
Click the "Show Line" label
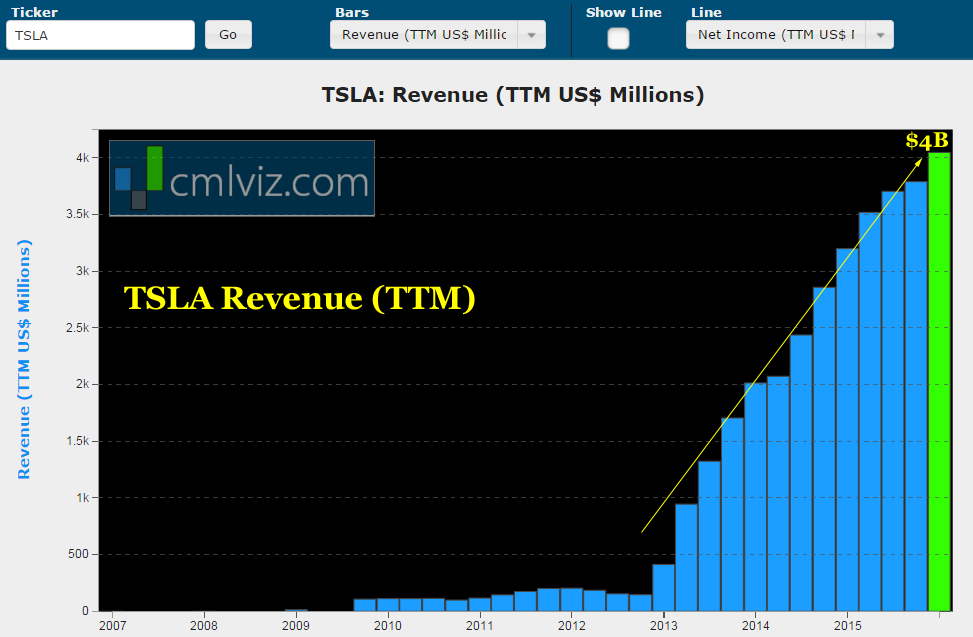click(x=624, y=12)
